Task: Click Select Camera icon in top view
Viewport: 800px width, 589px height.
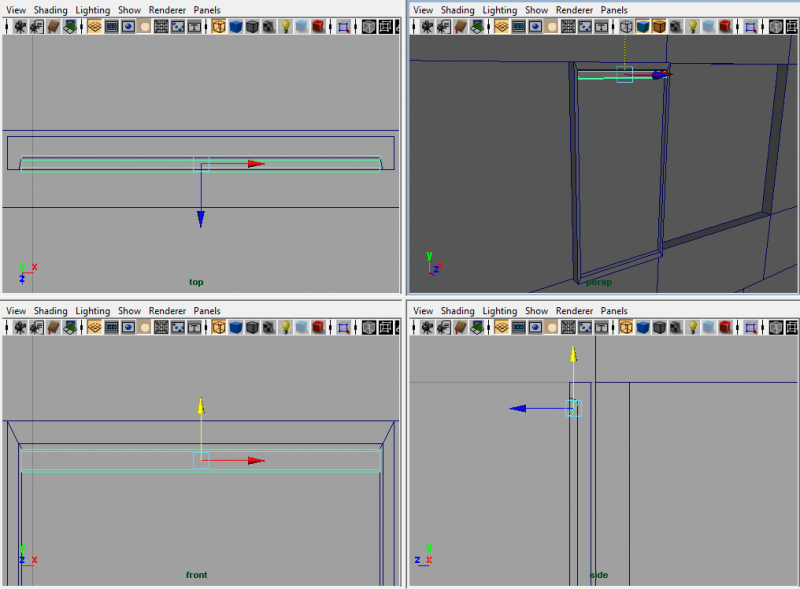Action: point(18,27)
